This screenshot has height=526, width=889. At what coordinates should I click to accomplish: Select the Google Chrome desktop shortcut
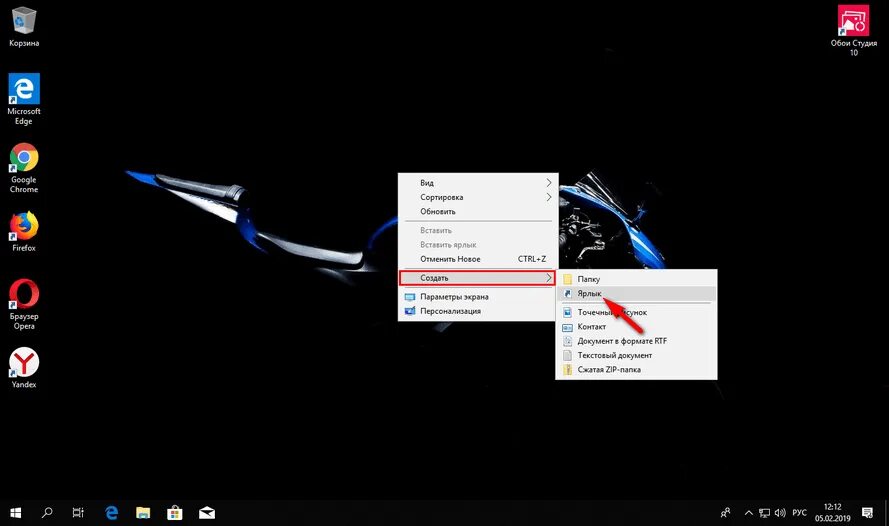pyautogui.click(x=24, y=168)
